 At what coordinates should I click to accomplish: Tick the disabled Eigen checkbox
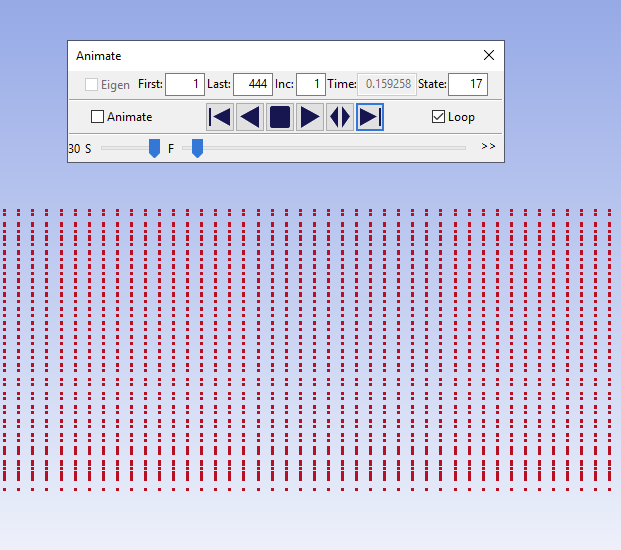pos(91,84)
